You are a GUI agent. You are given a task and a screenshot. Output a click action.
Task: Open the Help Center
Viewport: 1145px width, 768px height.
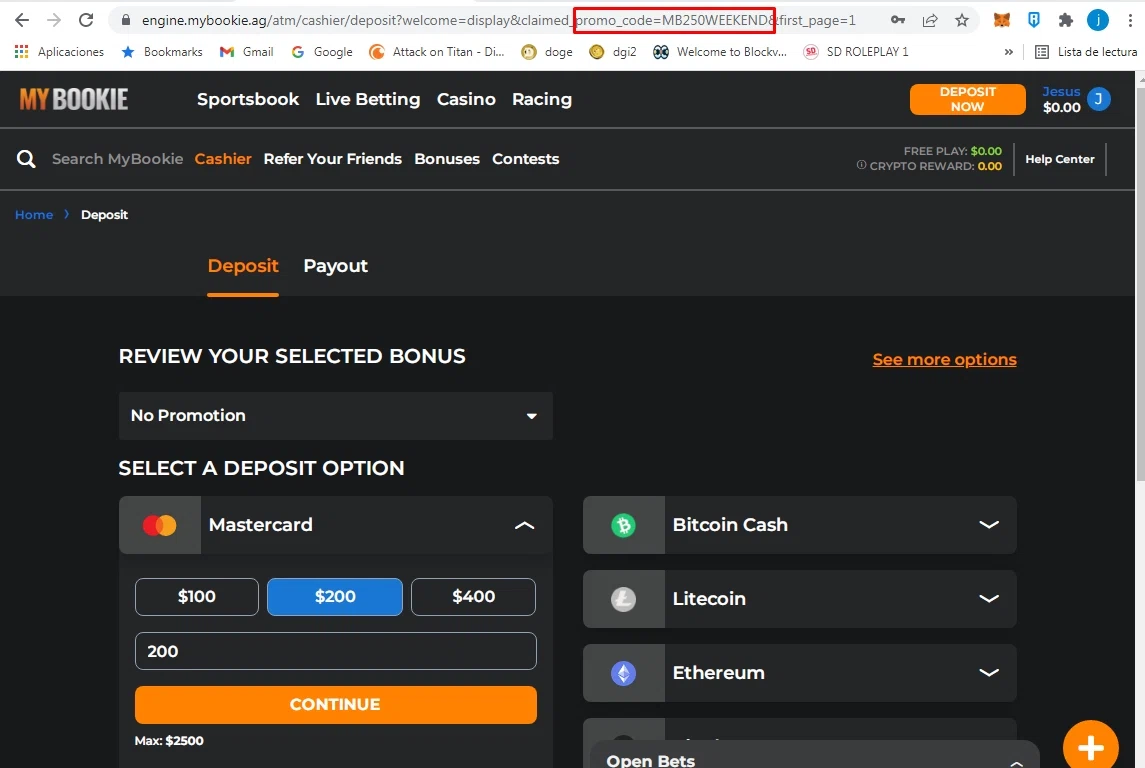pyautogui.click(x=1060, y=159)
